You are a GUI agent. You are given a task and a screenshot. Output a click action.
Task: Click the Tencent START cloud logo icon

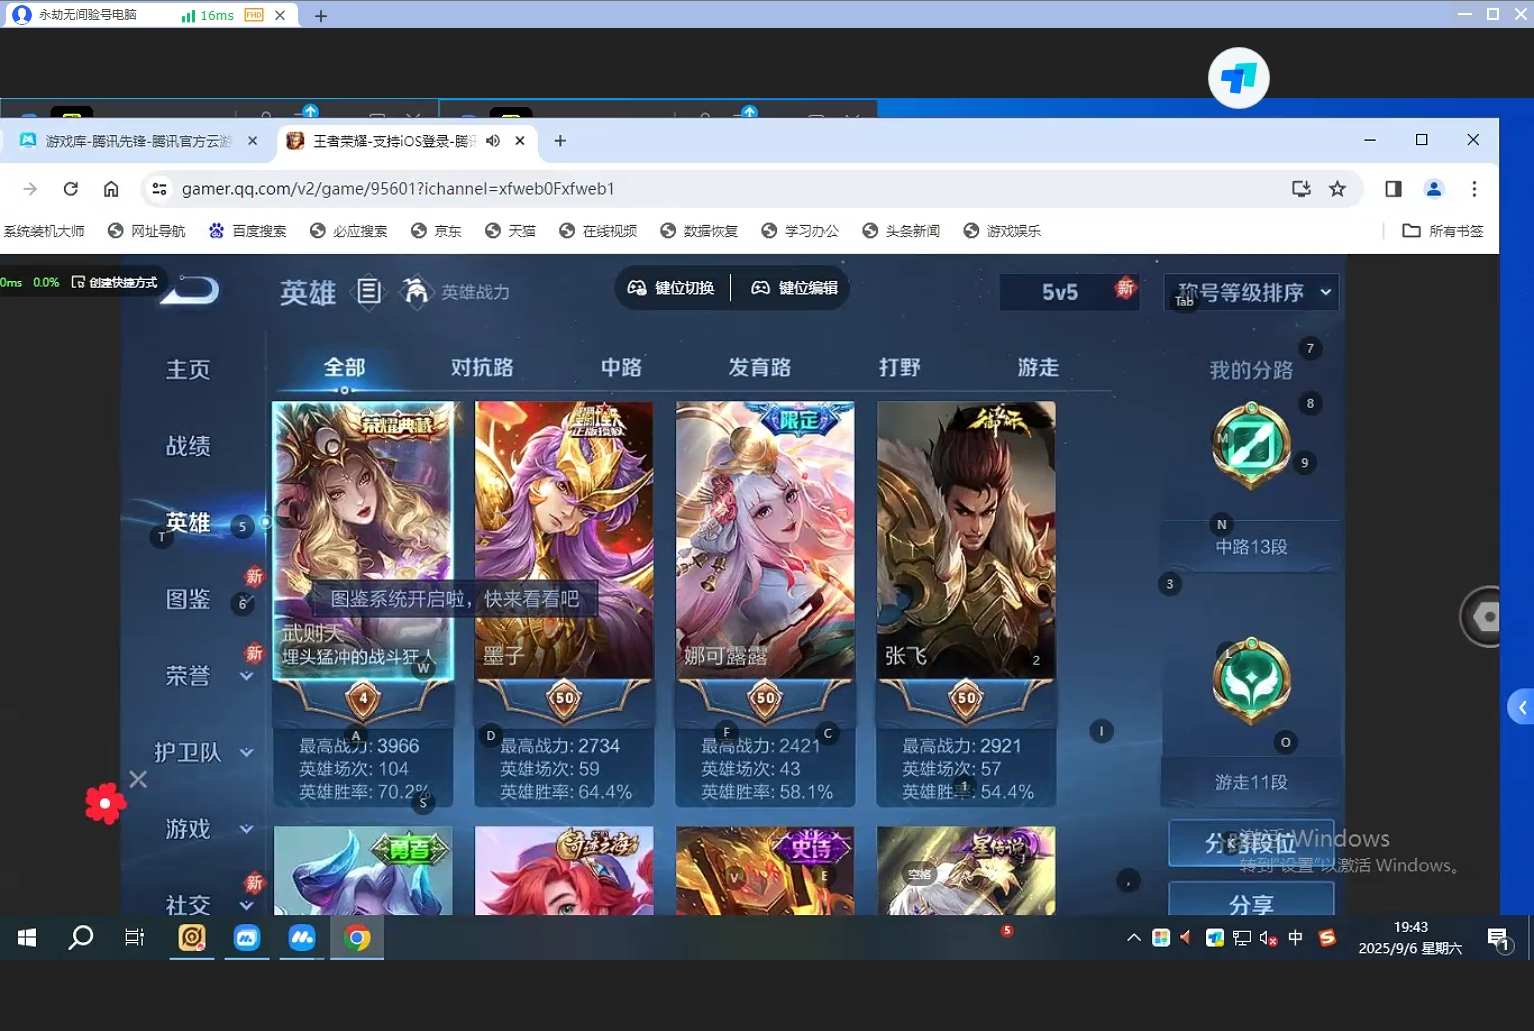point(1238,78)
